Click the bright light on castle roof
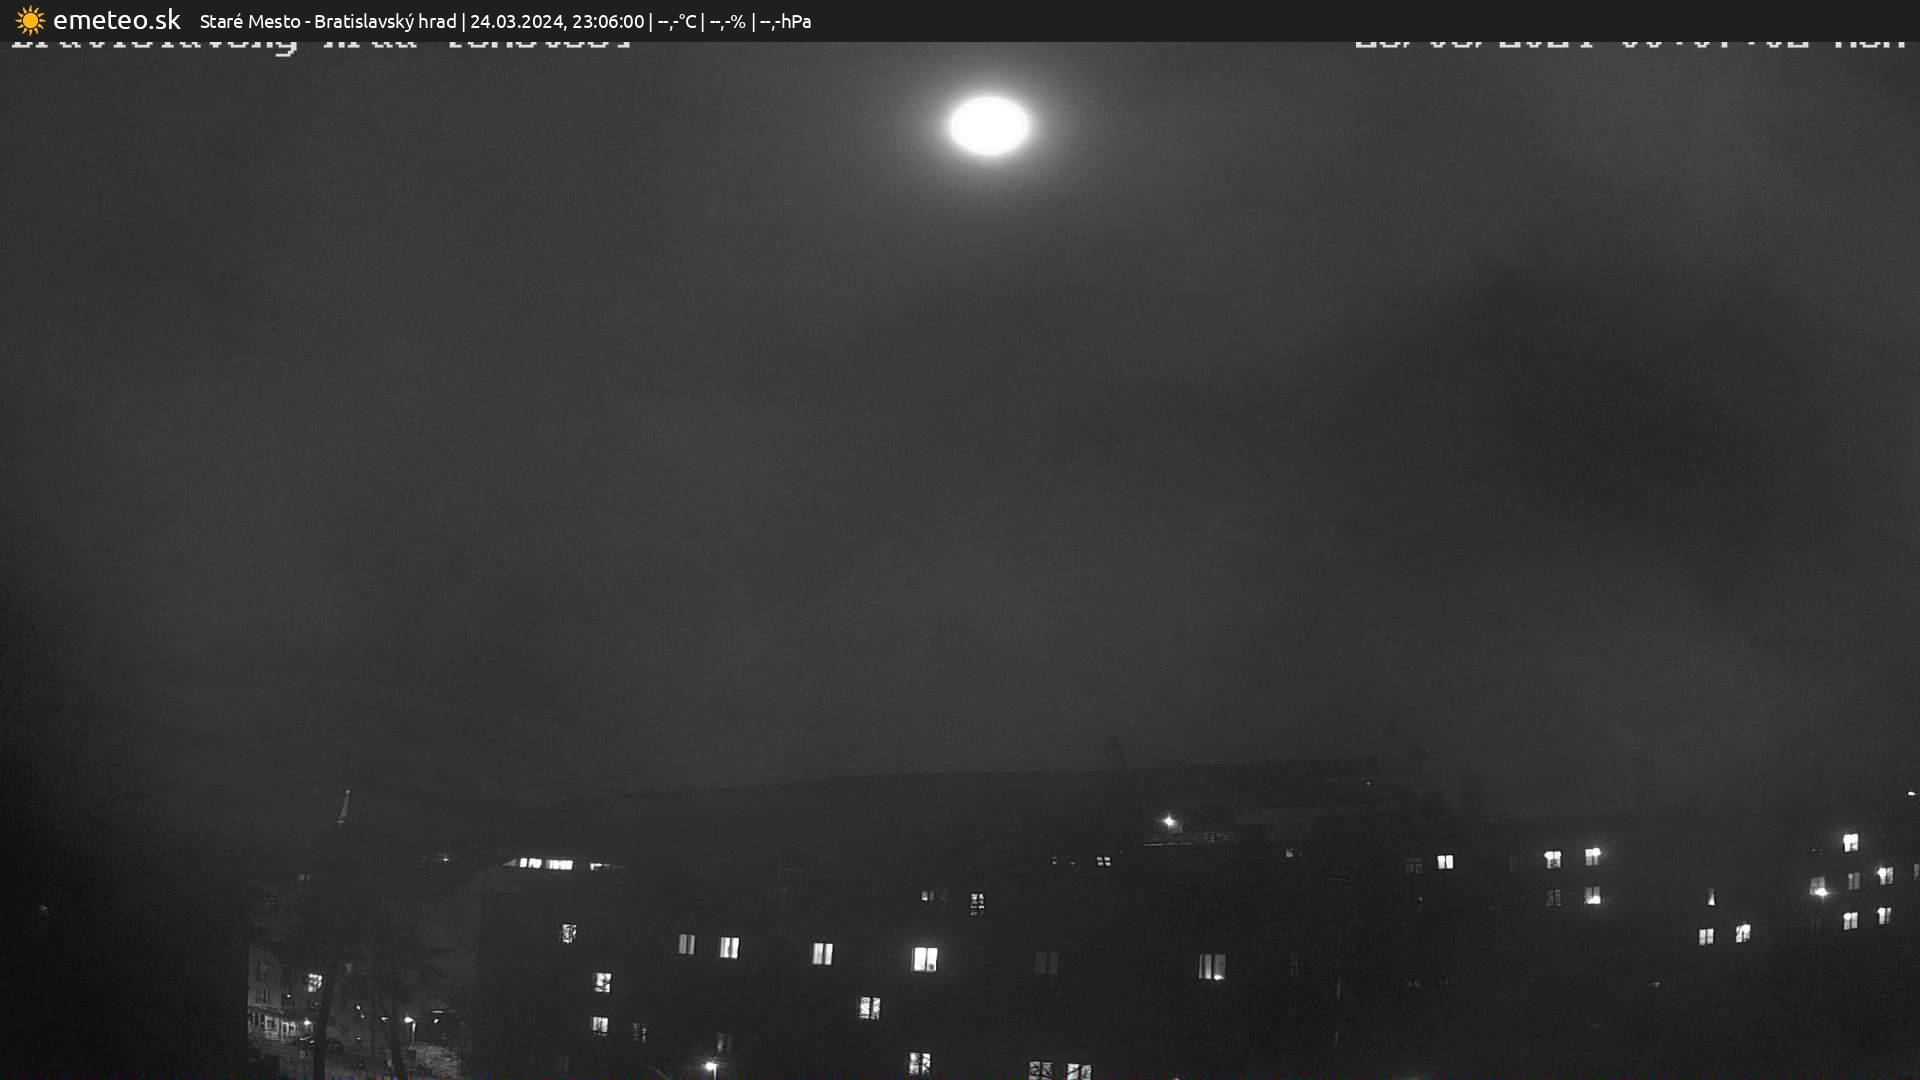This screenshot has height=1080, width=1920. tap(1168, 822)
